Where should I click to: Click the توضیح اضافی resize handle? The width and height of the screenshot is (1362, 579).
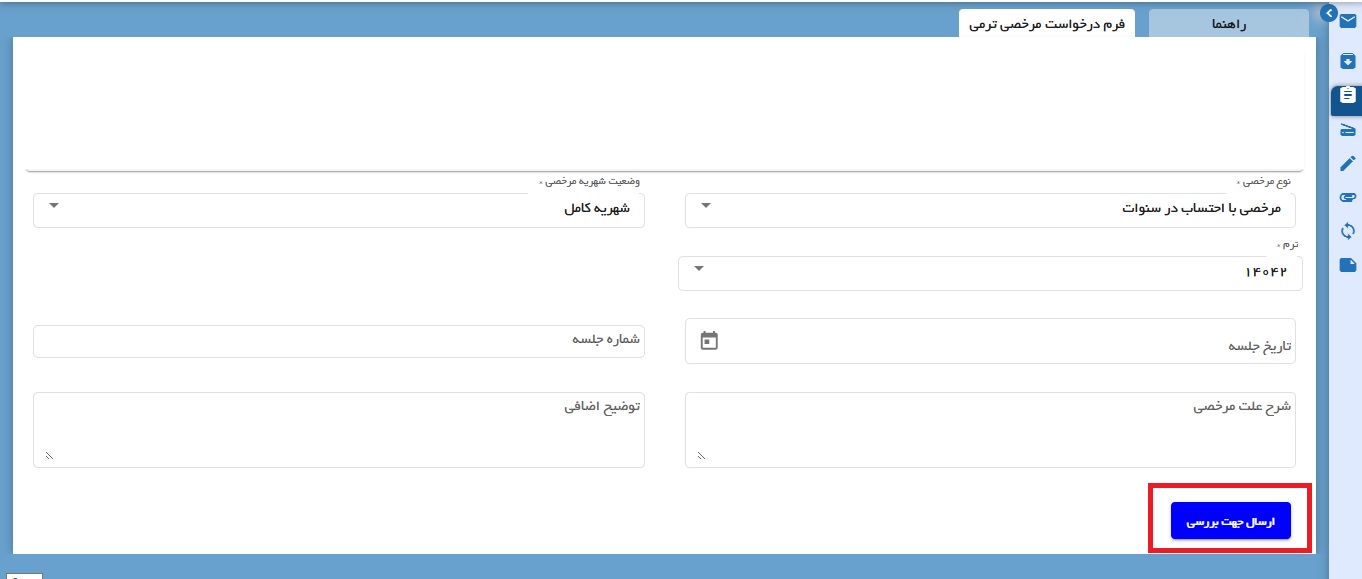tap(48, 456)
